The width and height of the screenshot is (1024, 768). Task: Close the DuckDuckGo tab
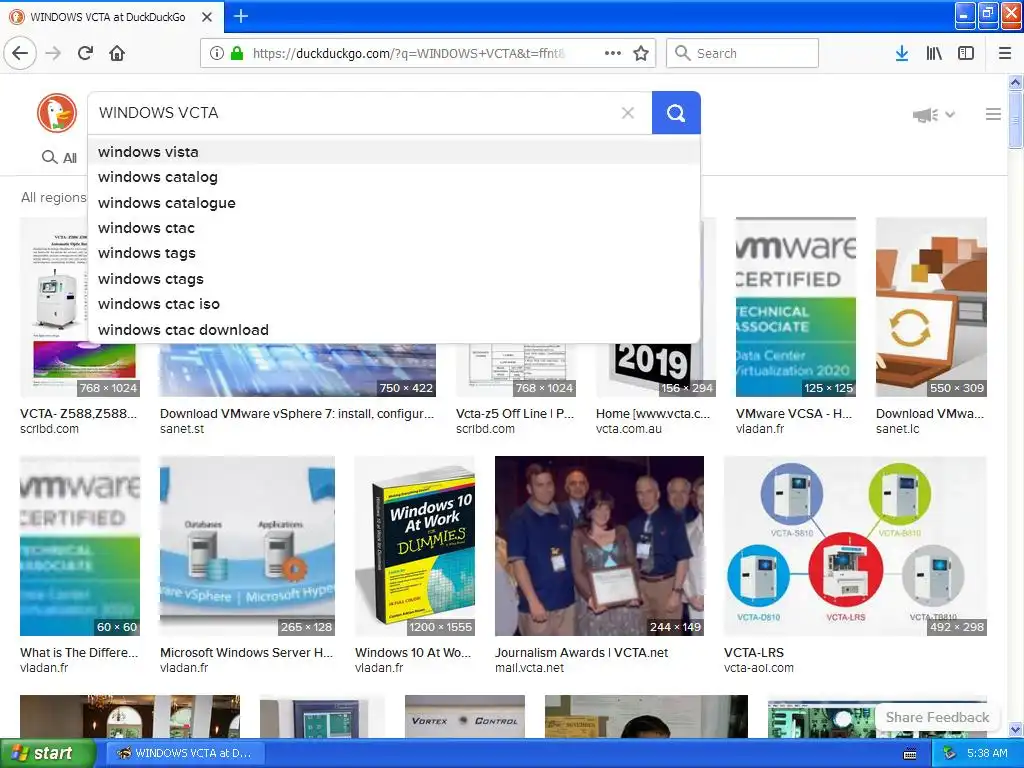click(x=207, y=17)
